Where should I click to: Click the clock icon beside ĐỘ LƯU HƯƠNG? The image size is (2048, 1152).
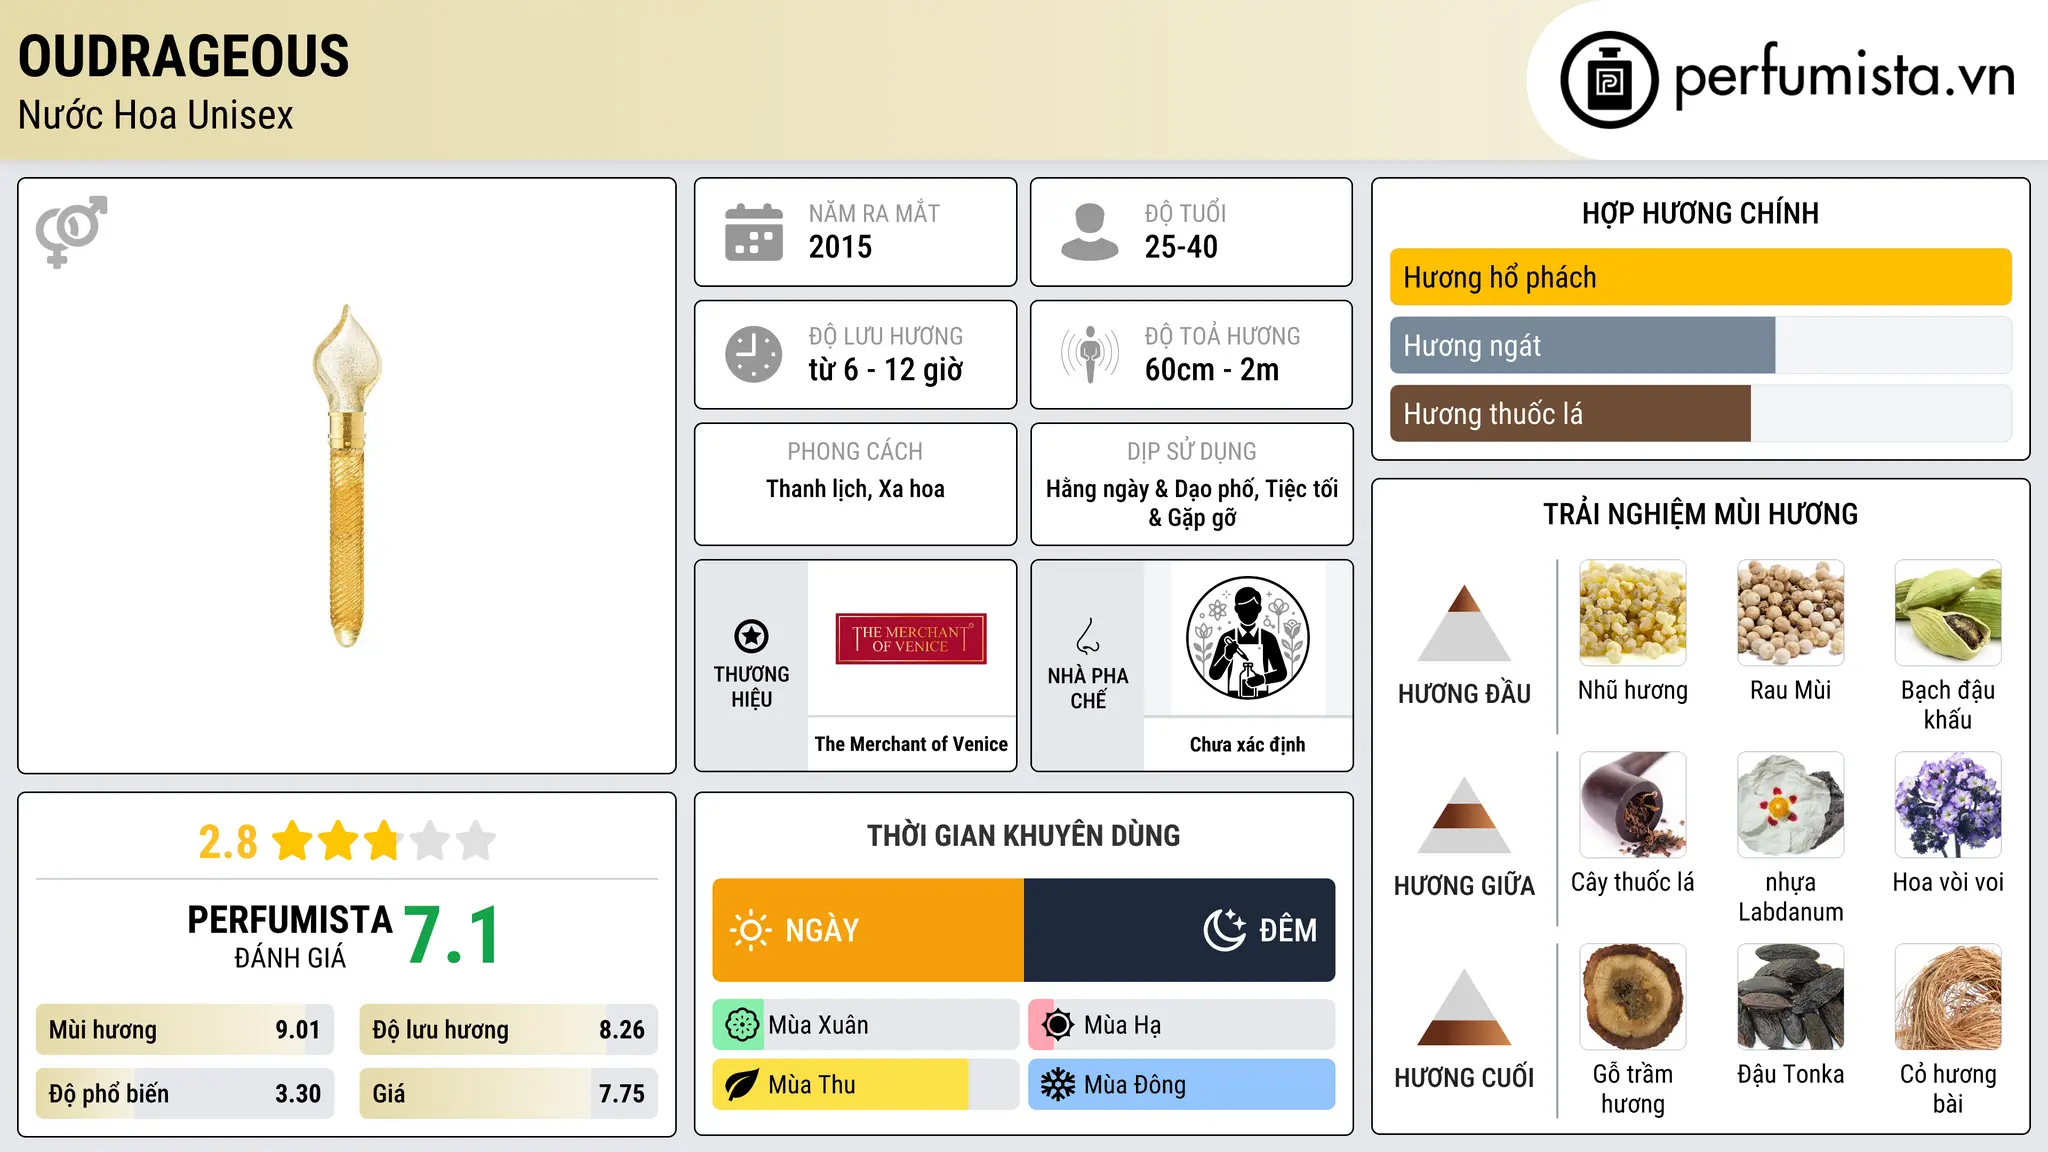tap(754, 354)
